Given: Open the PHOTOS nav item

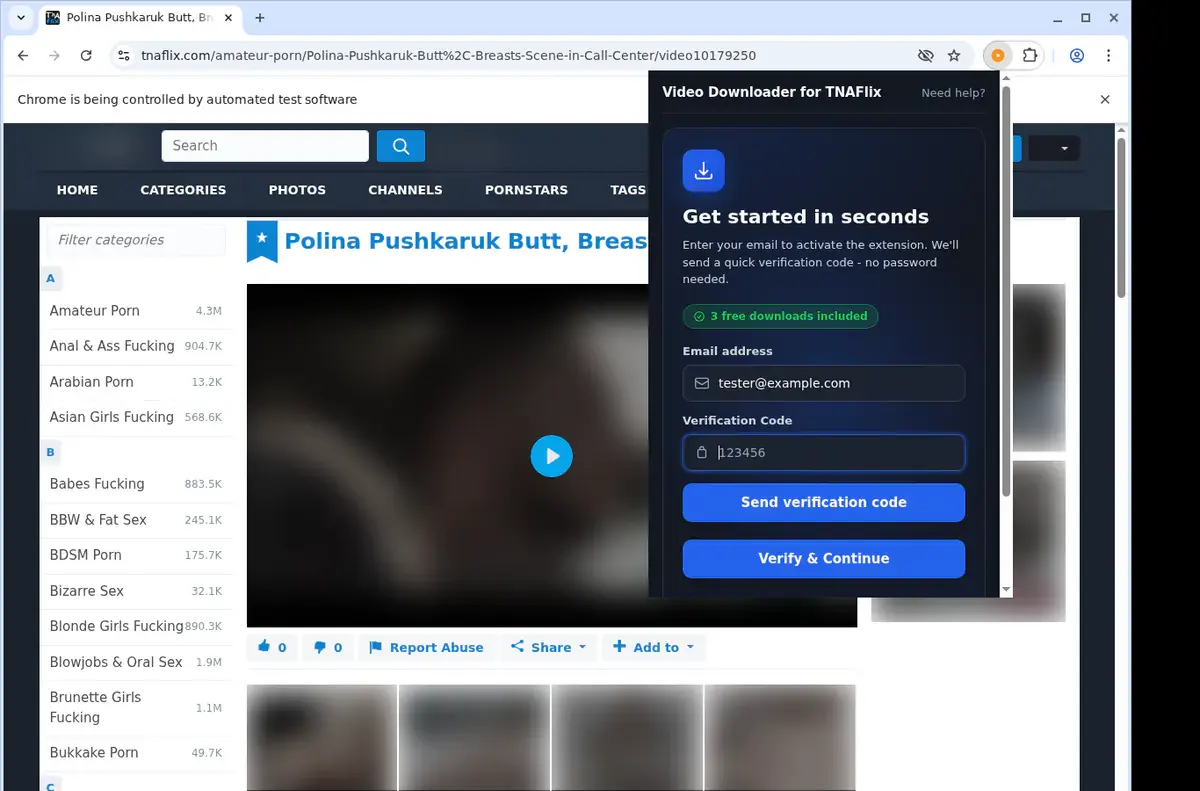Looking at the screenshot, I should 297,190.
